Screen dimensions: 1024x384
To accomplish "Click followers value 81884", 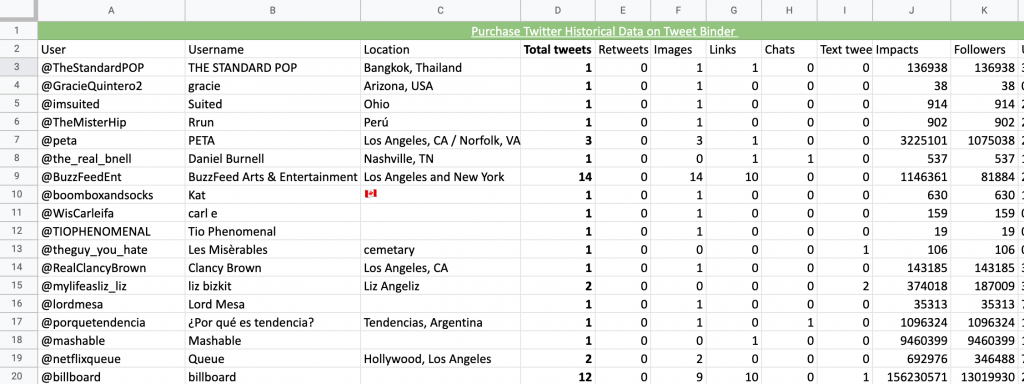I will coord(985,177).
